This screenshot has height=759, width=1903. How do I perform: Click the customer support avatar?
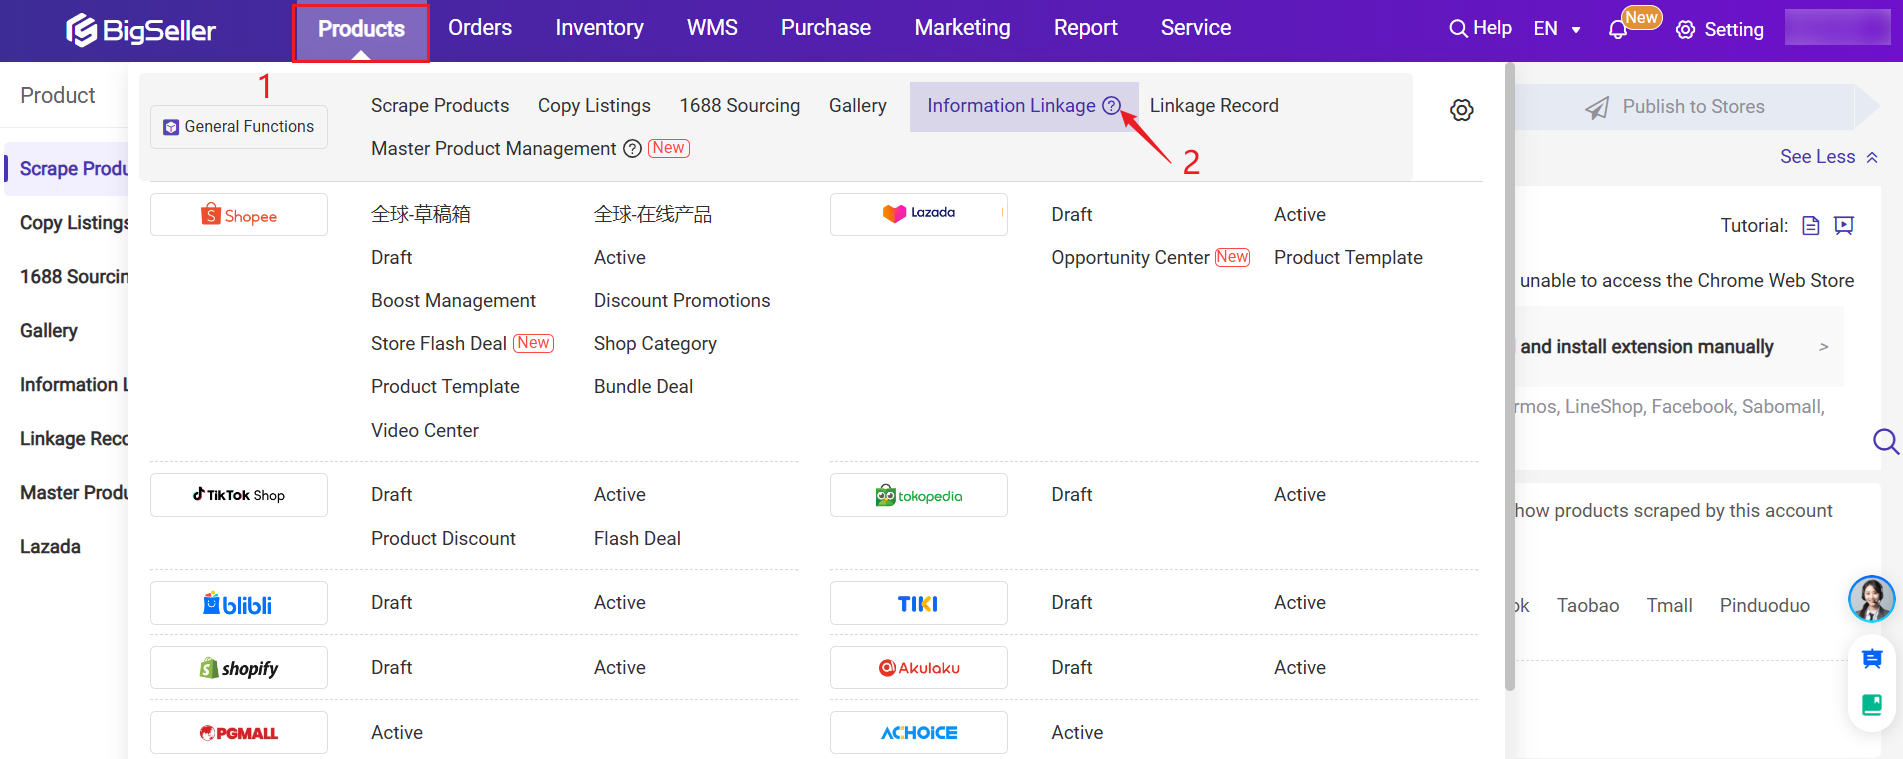pos(1871,599)
